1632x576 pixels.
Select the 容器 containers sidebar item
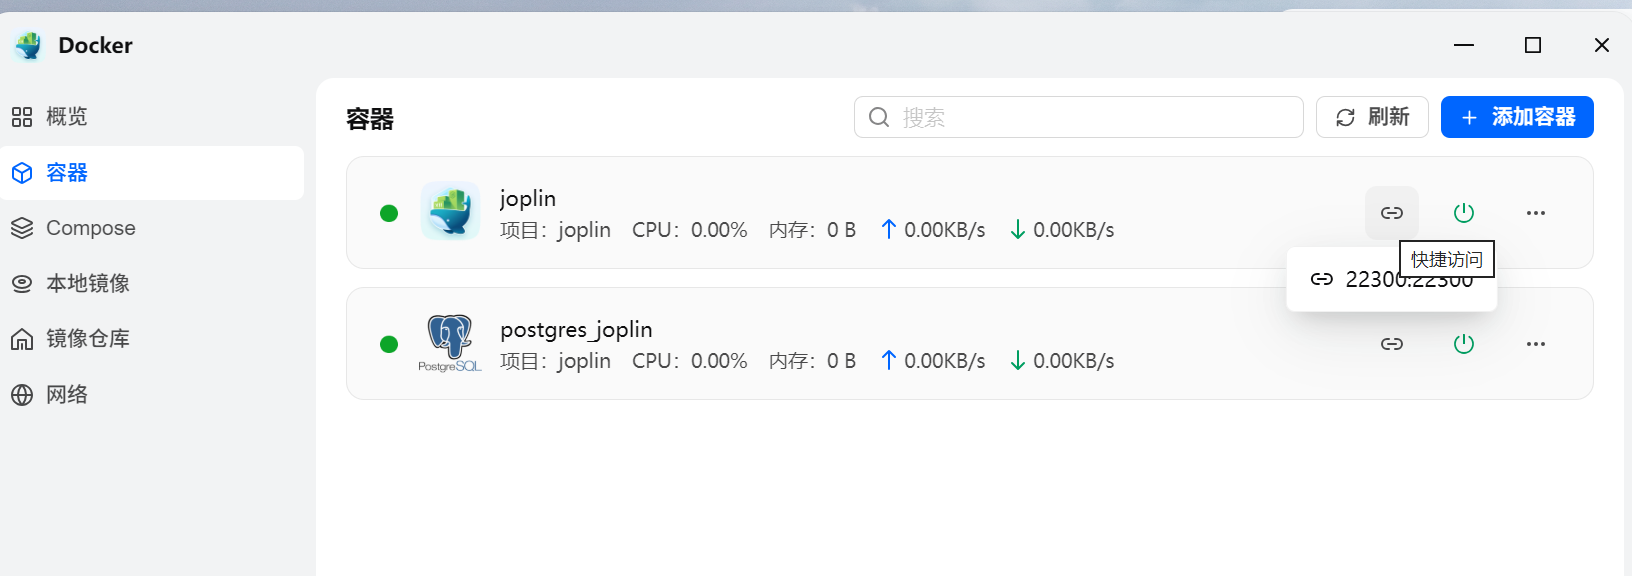click(66, 173)
